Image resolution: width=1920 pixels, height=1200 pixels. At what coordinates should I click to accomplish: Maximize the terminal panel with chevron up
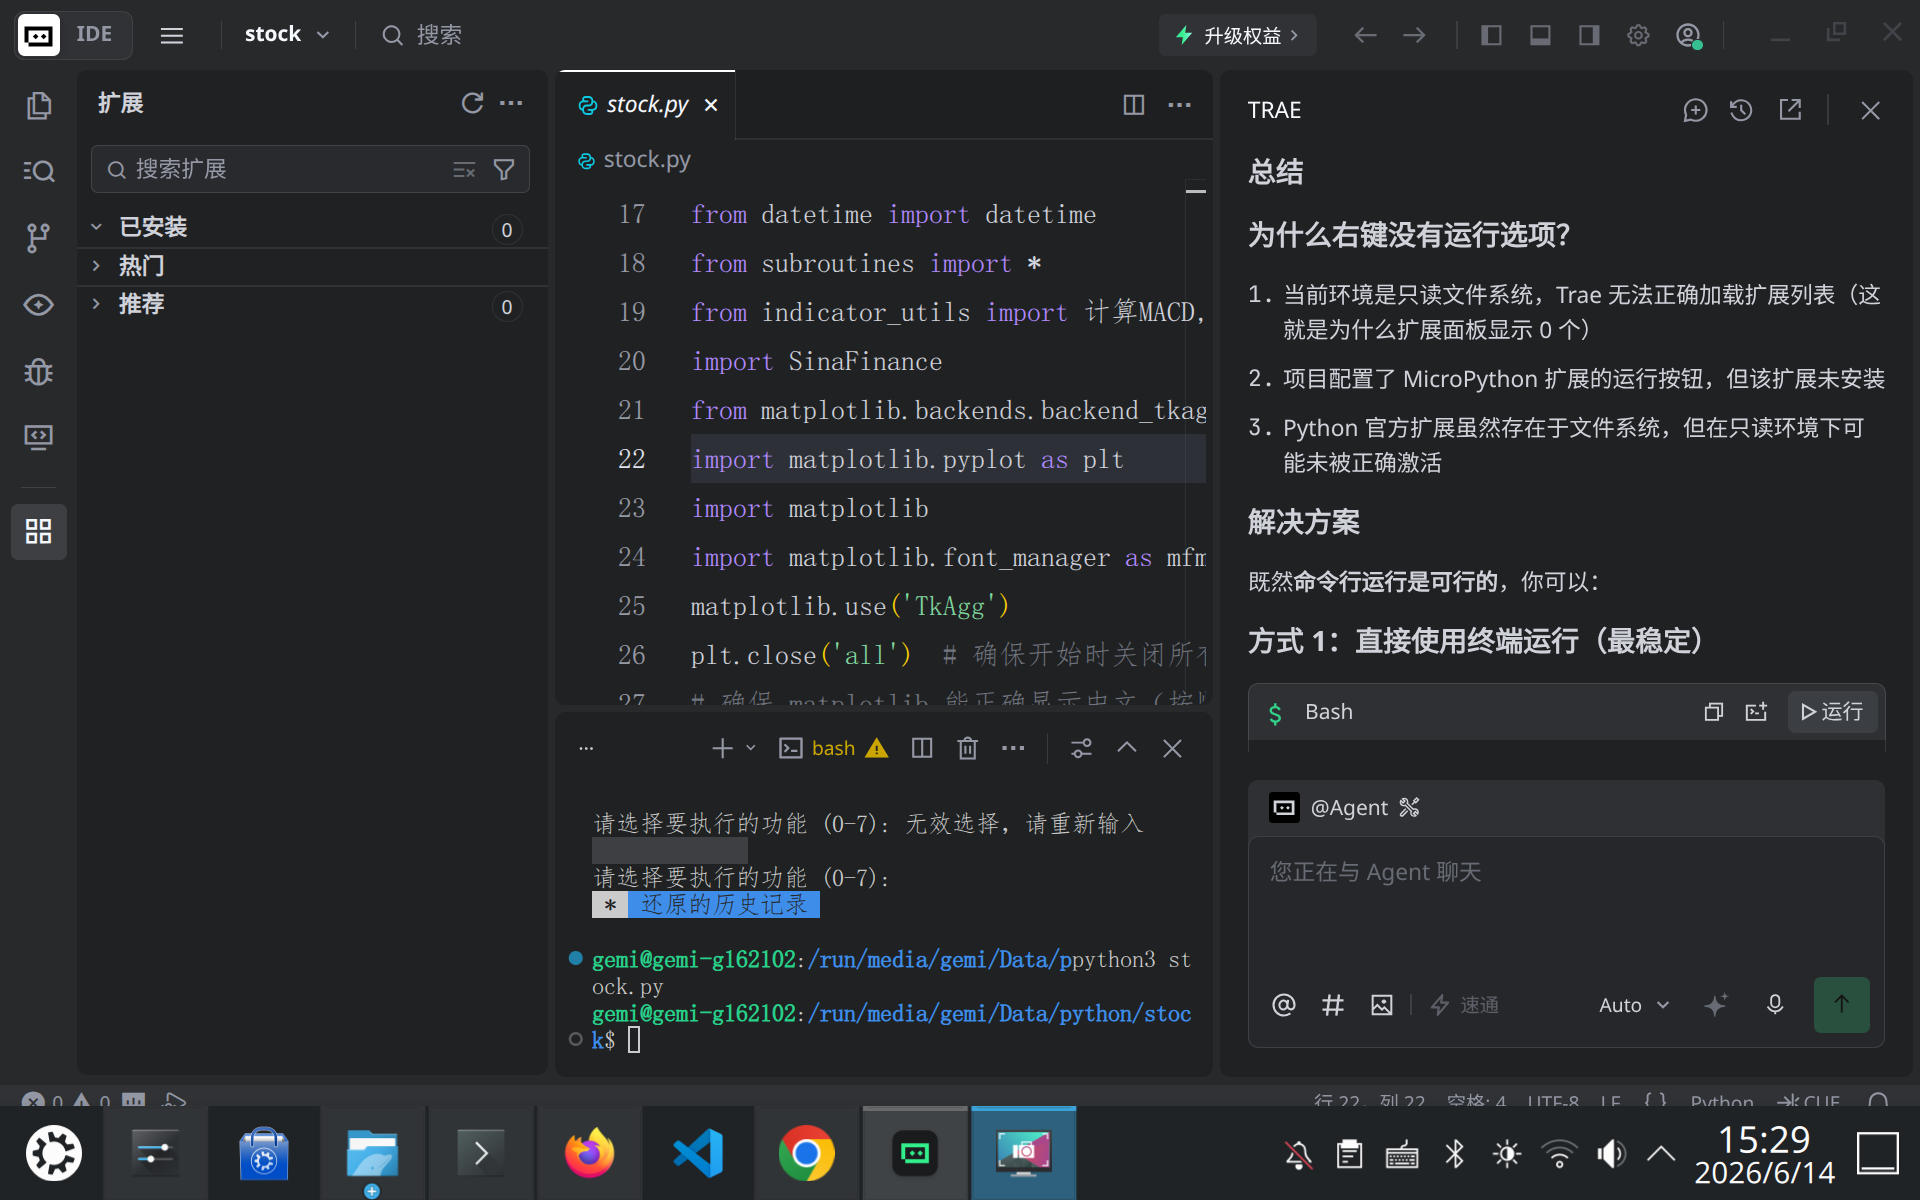coord(1127,748)
